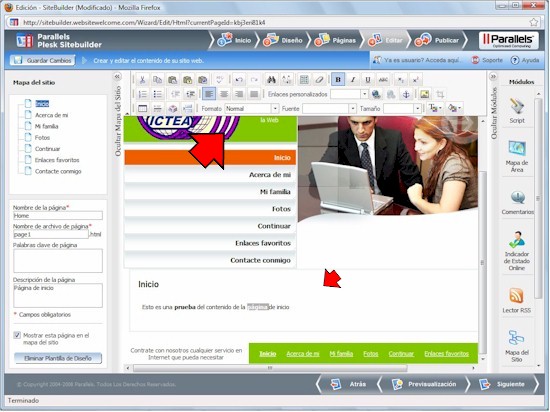
Task: Toggle 'Mostrar esta página en el mapa' checkbox
Action: (x=17, y=335)
